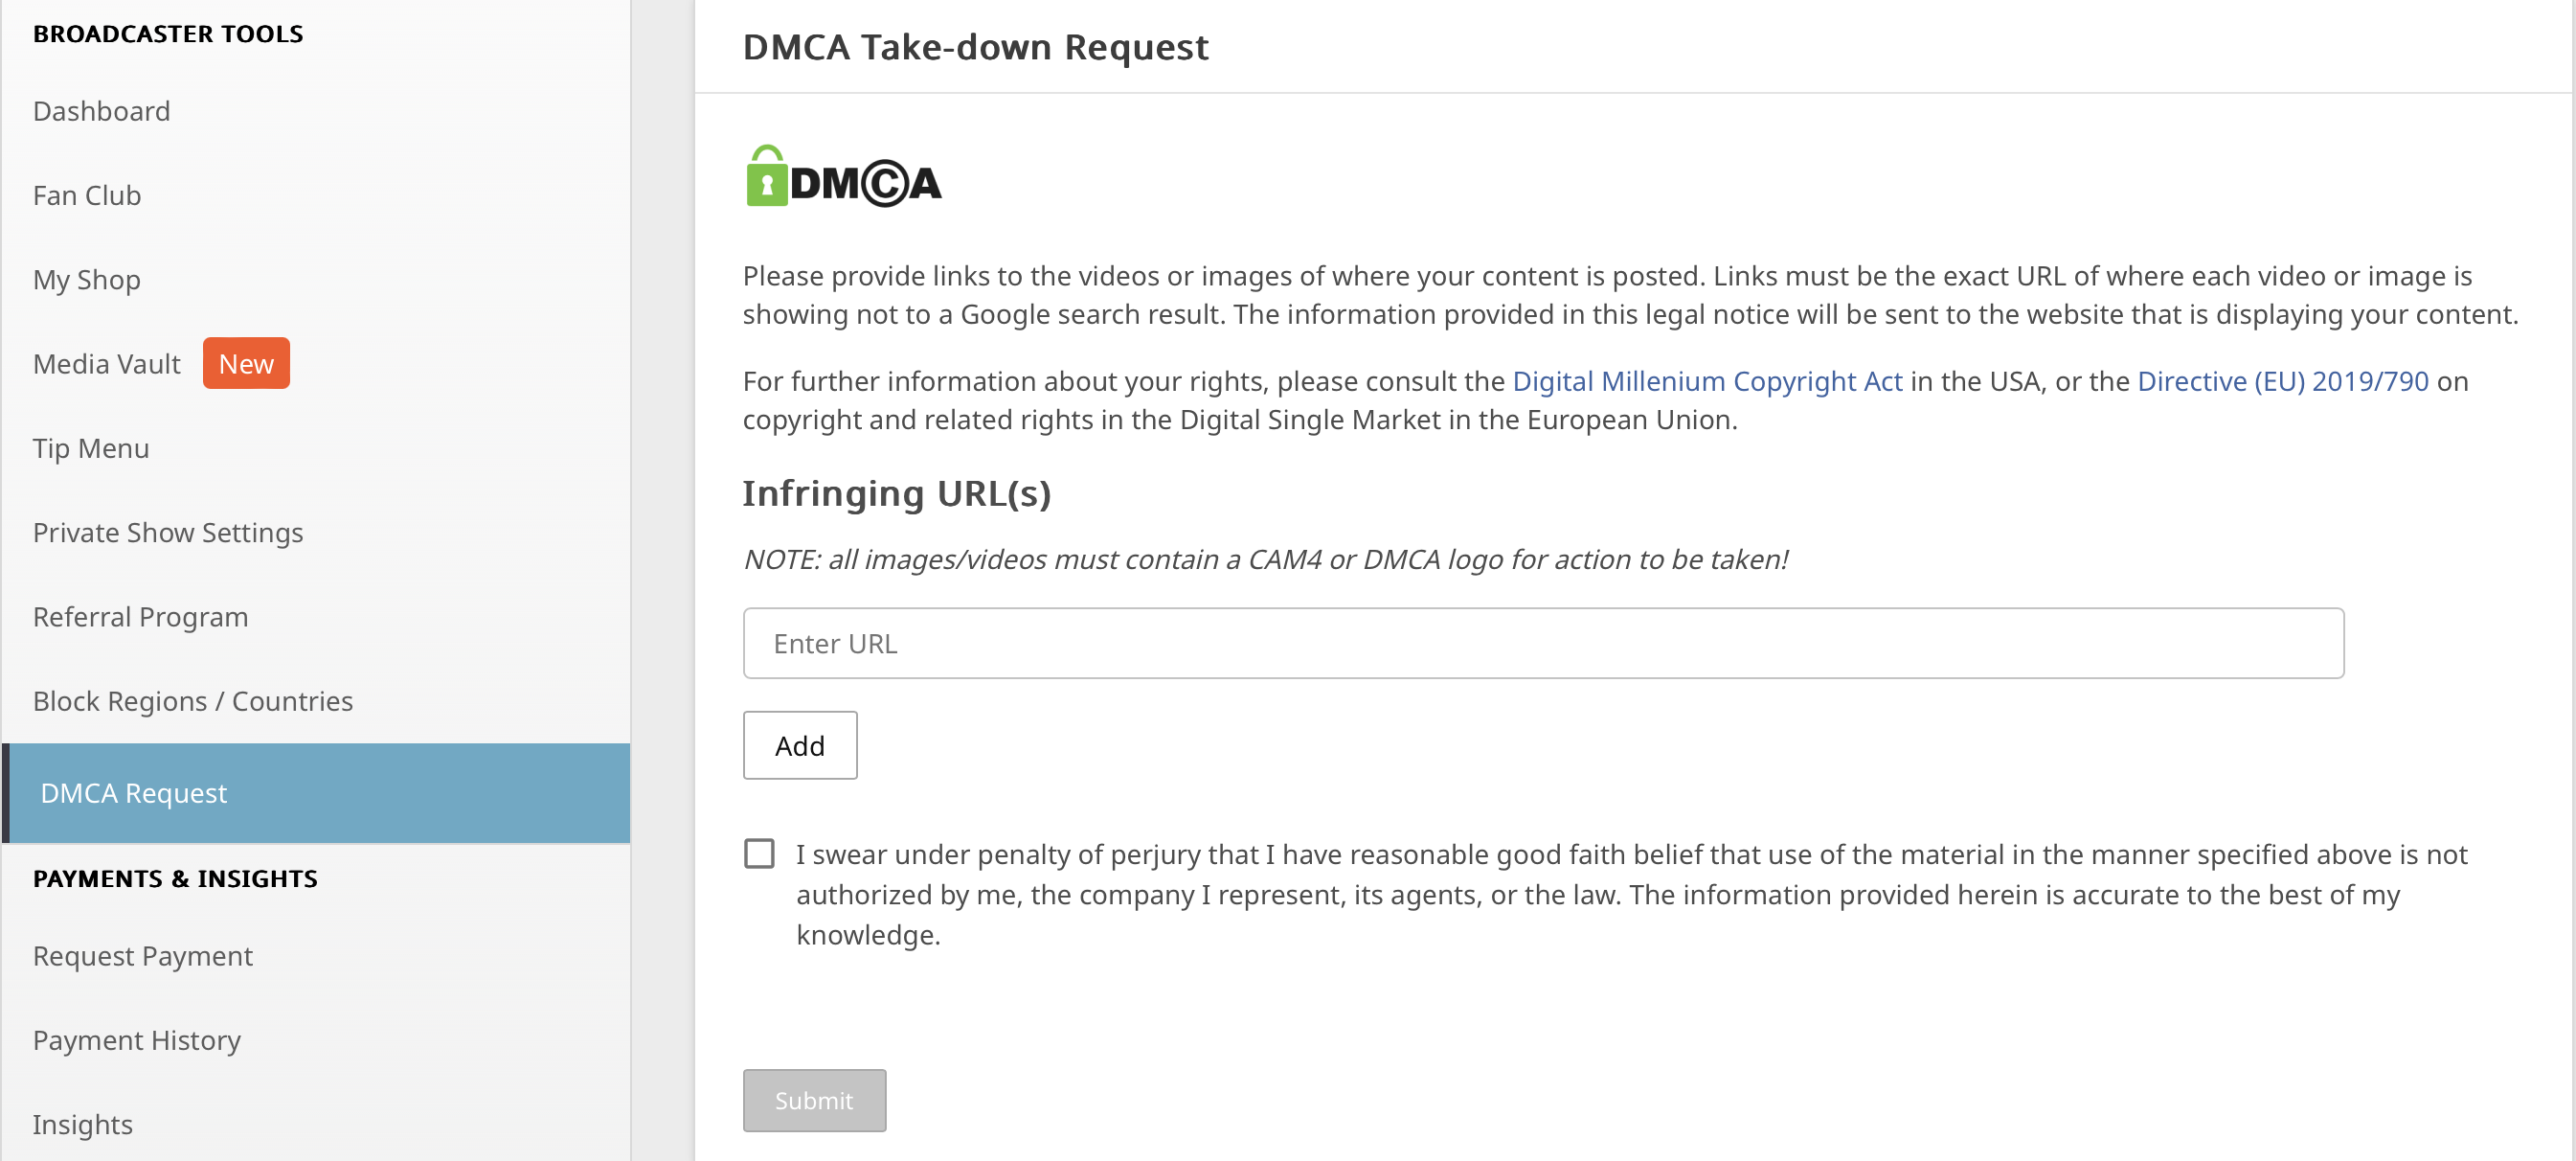The image size is (2576, 1161).
Task: Open Private Show Settings
Action: [x=168, y=533]
